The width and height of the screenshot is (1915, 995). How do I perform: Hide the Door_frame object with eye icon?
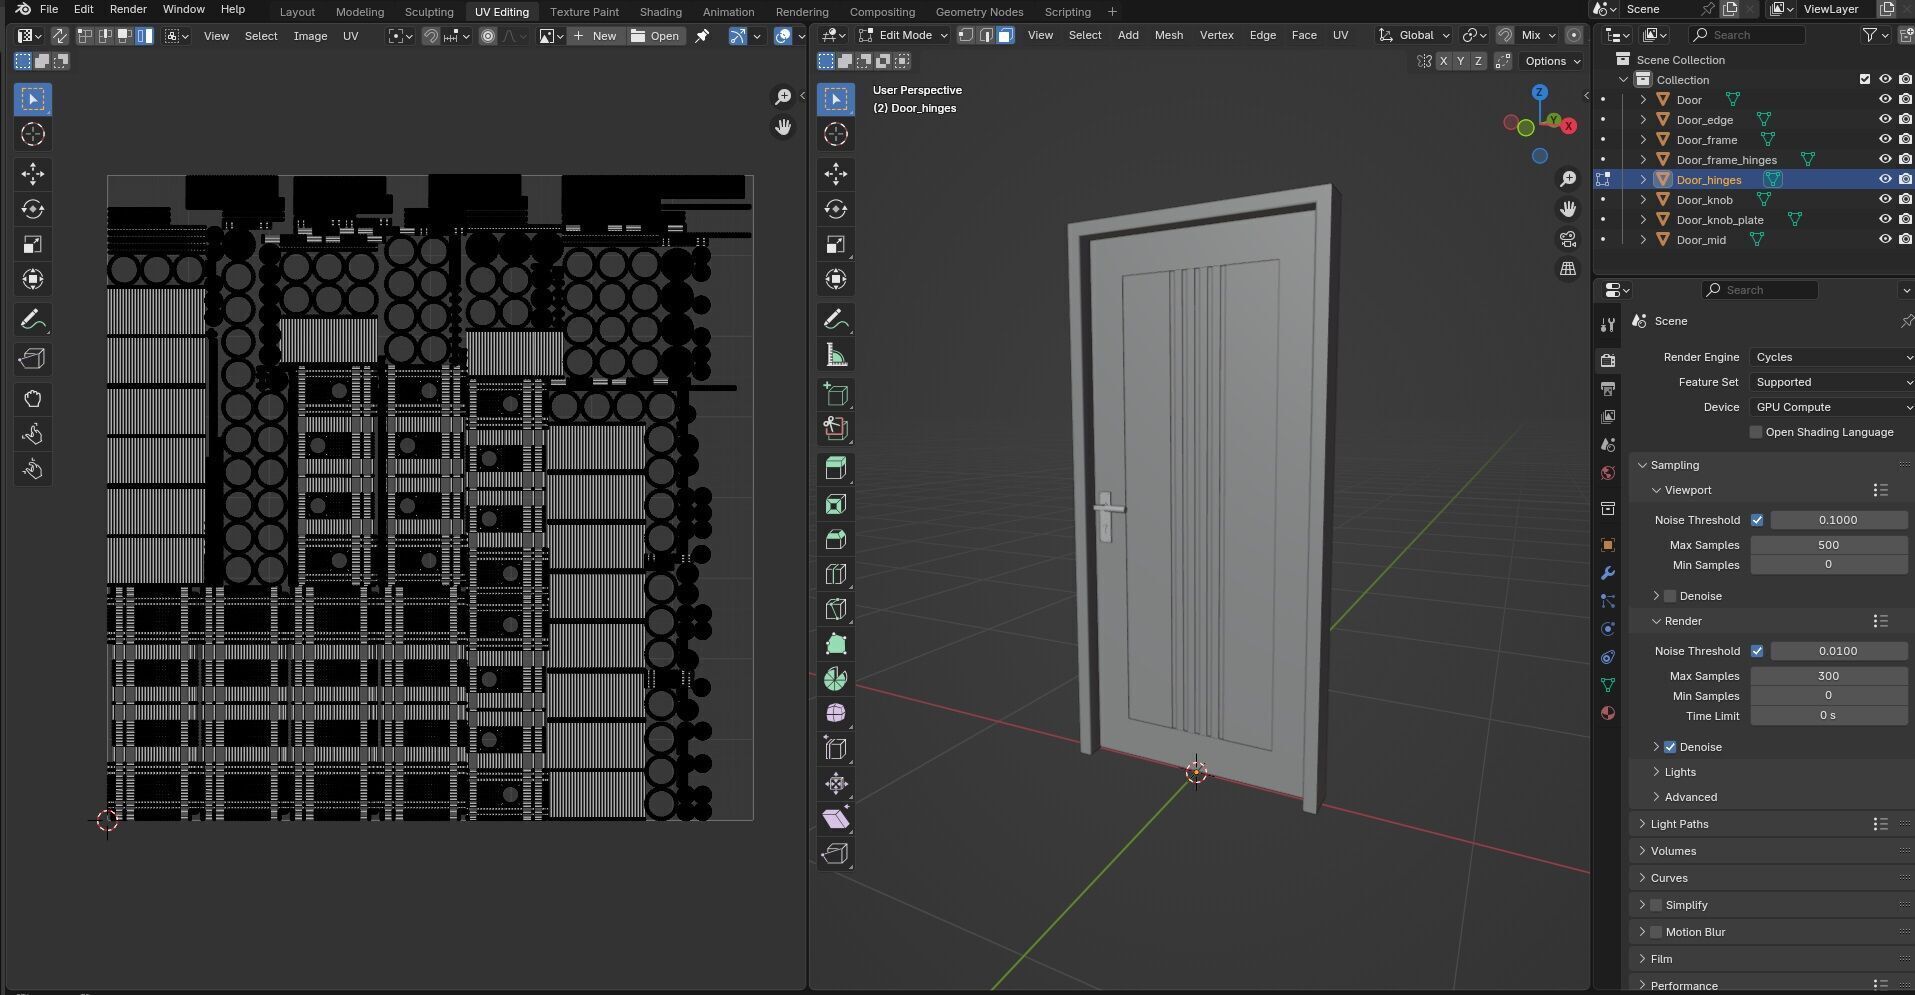tap(1885, 140)
